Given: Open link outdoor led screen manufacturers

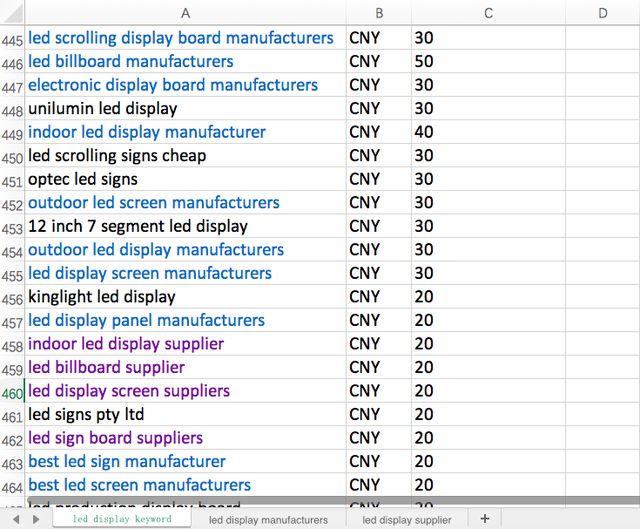Looking at the screenshot, I should [x=153, y=203].
